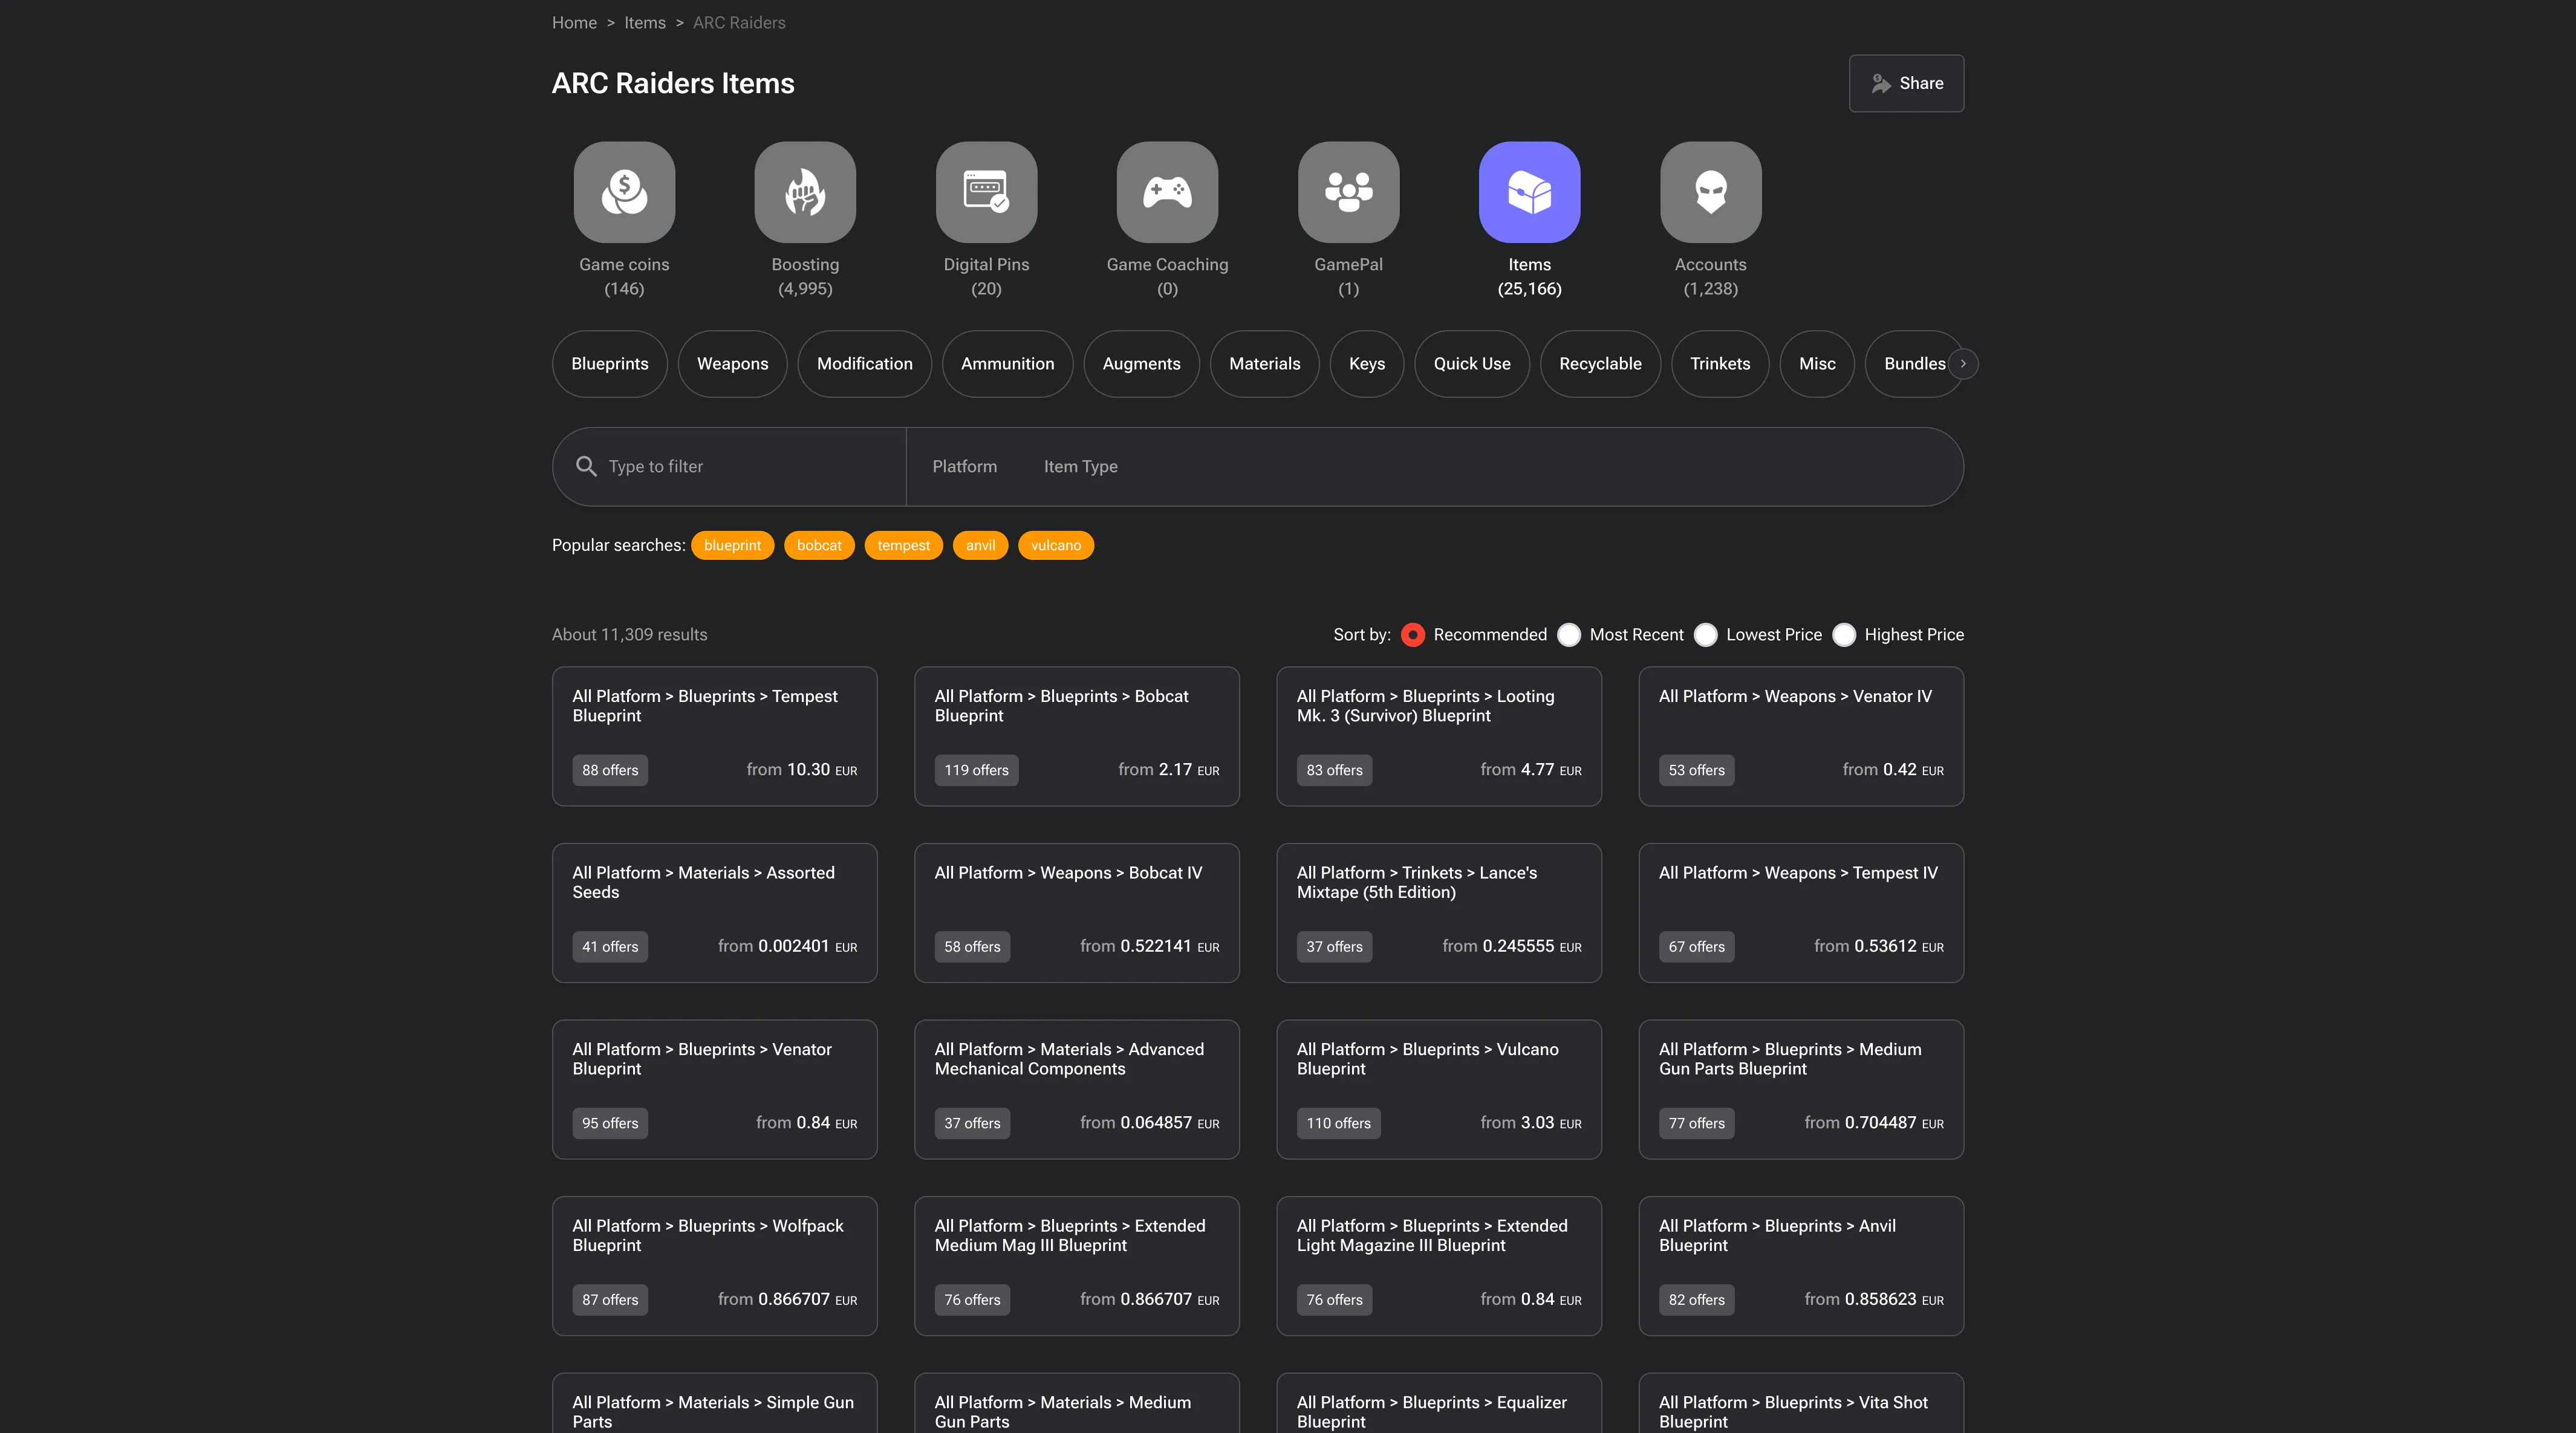
Task: Click the orange tempest search tag
Action: point(903,545)
